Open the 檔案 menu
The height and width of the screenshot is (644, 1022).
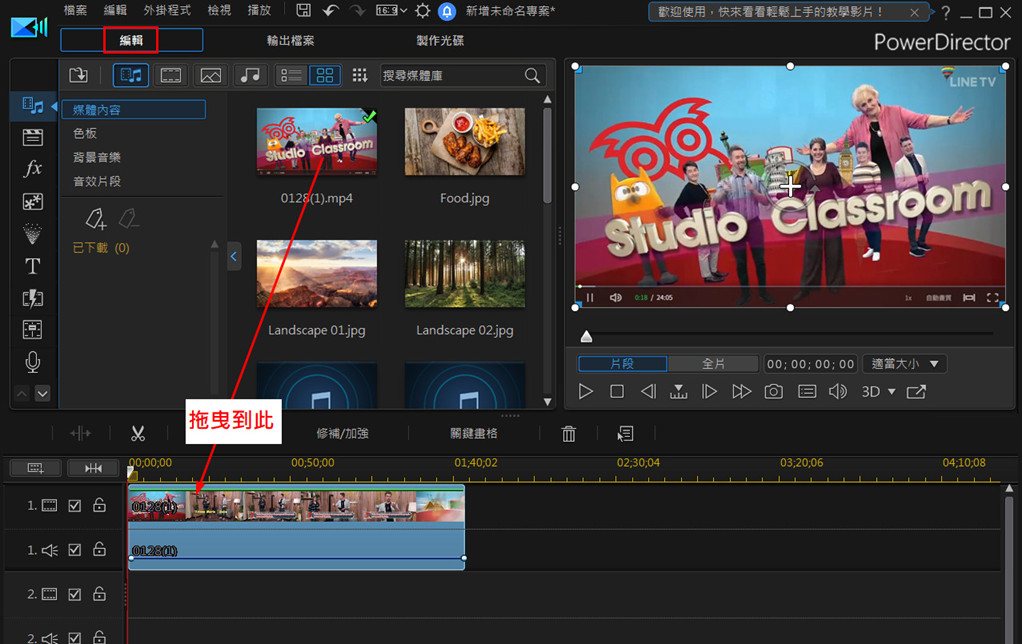pyautogui.click(x=75, y=11)
